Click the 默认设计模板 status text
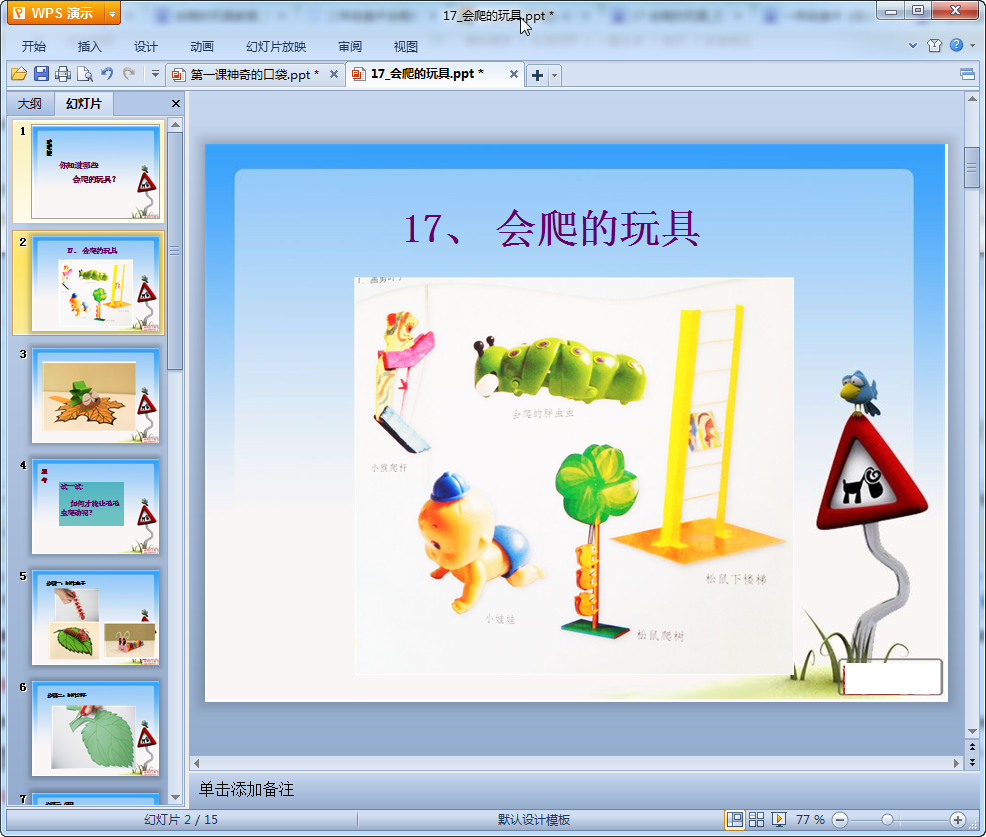The height and width of the screenshot is (837, 986). [x=534, y=819]
